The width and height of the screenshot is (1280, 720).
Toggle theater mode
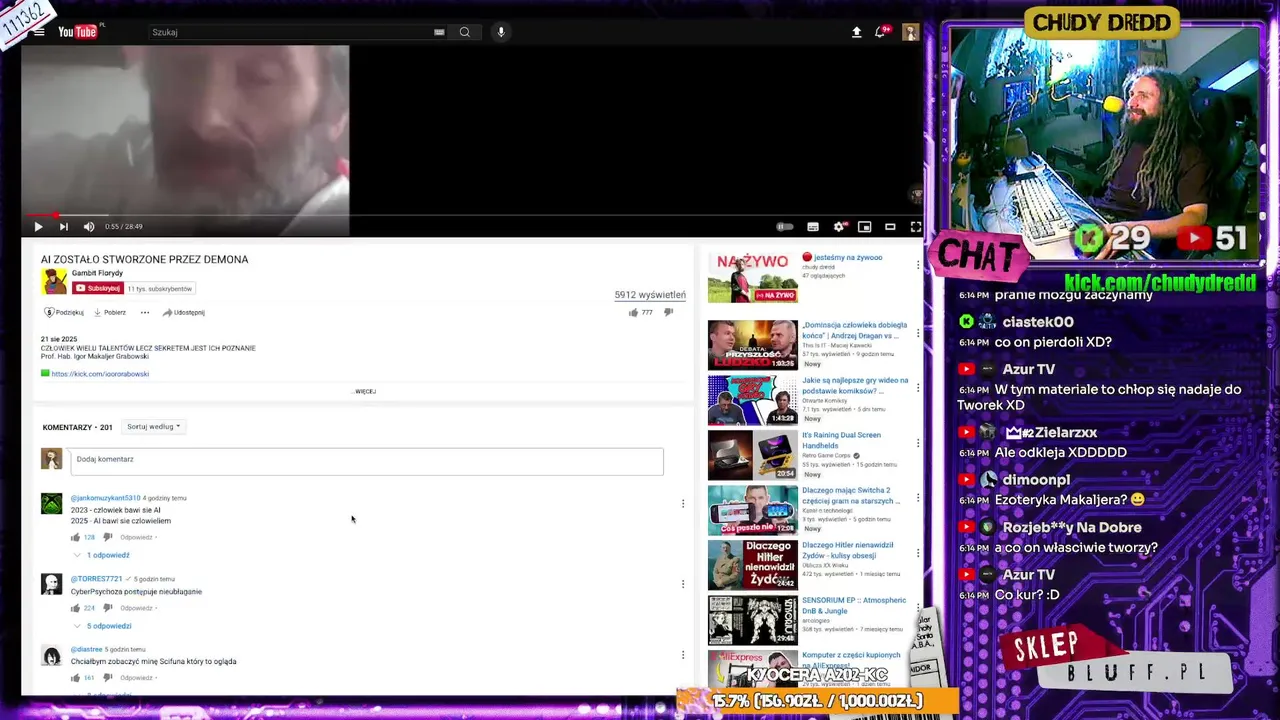coord(890,227)
